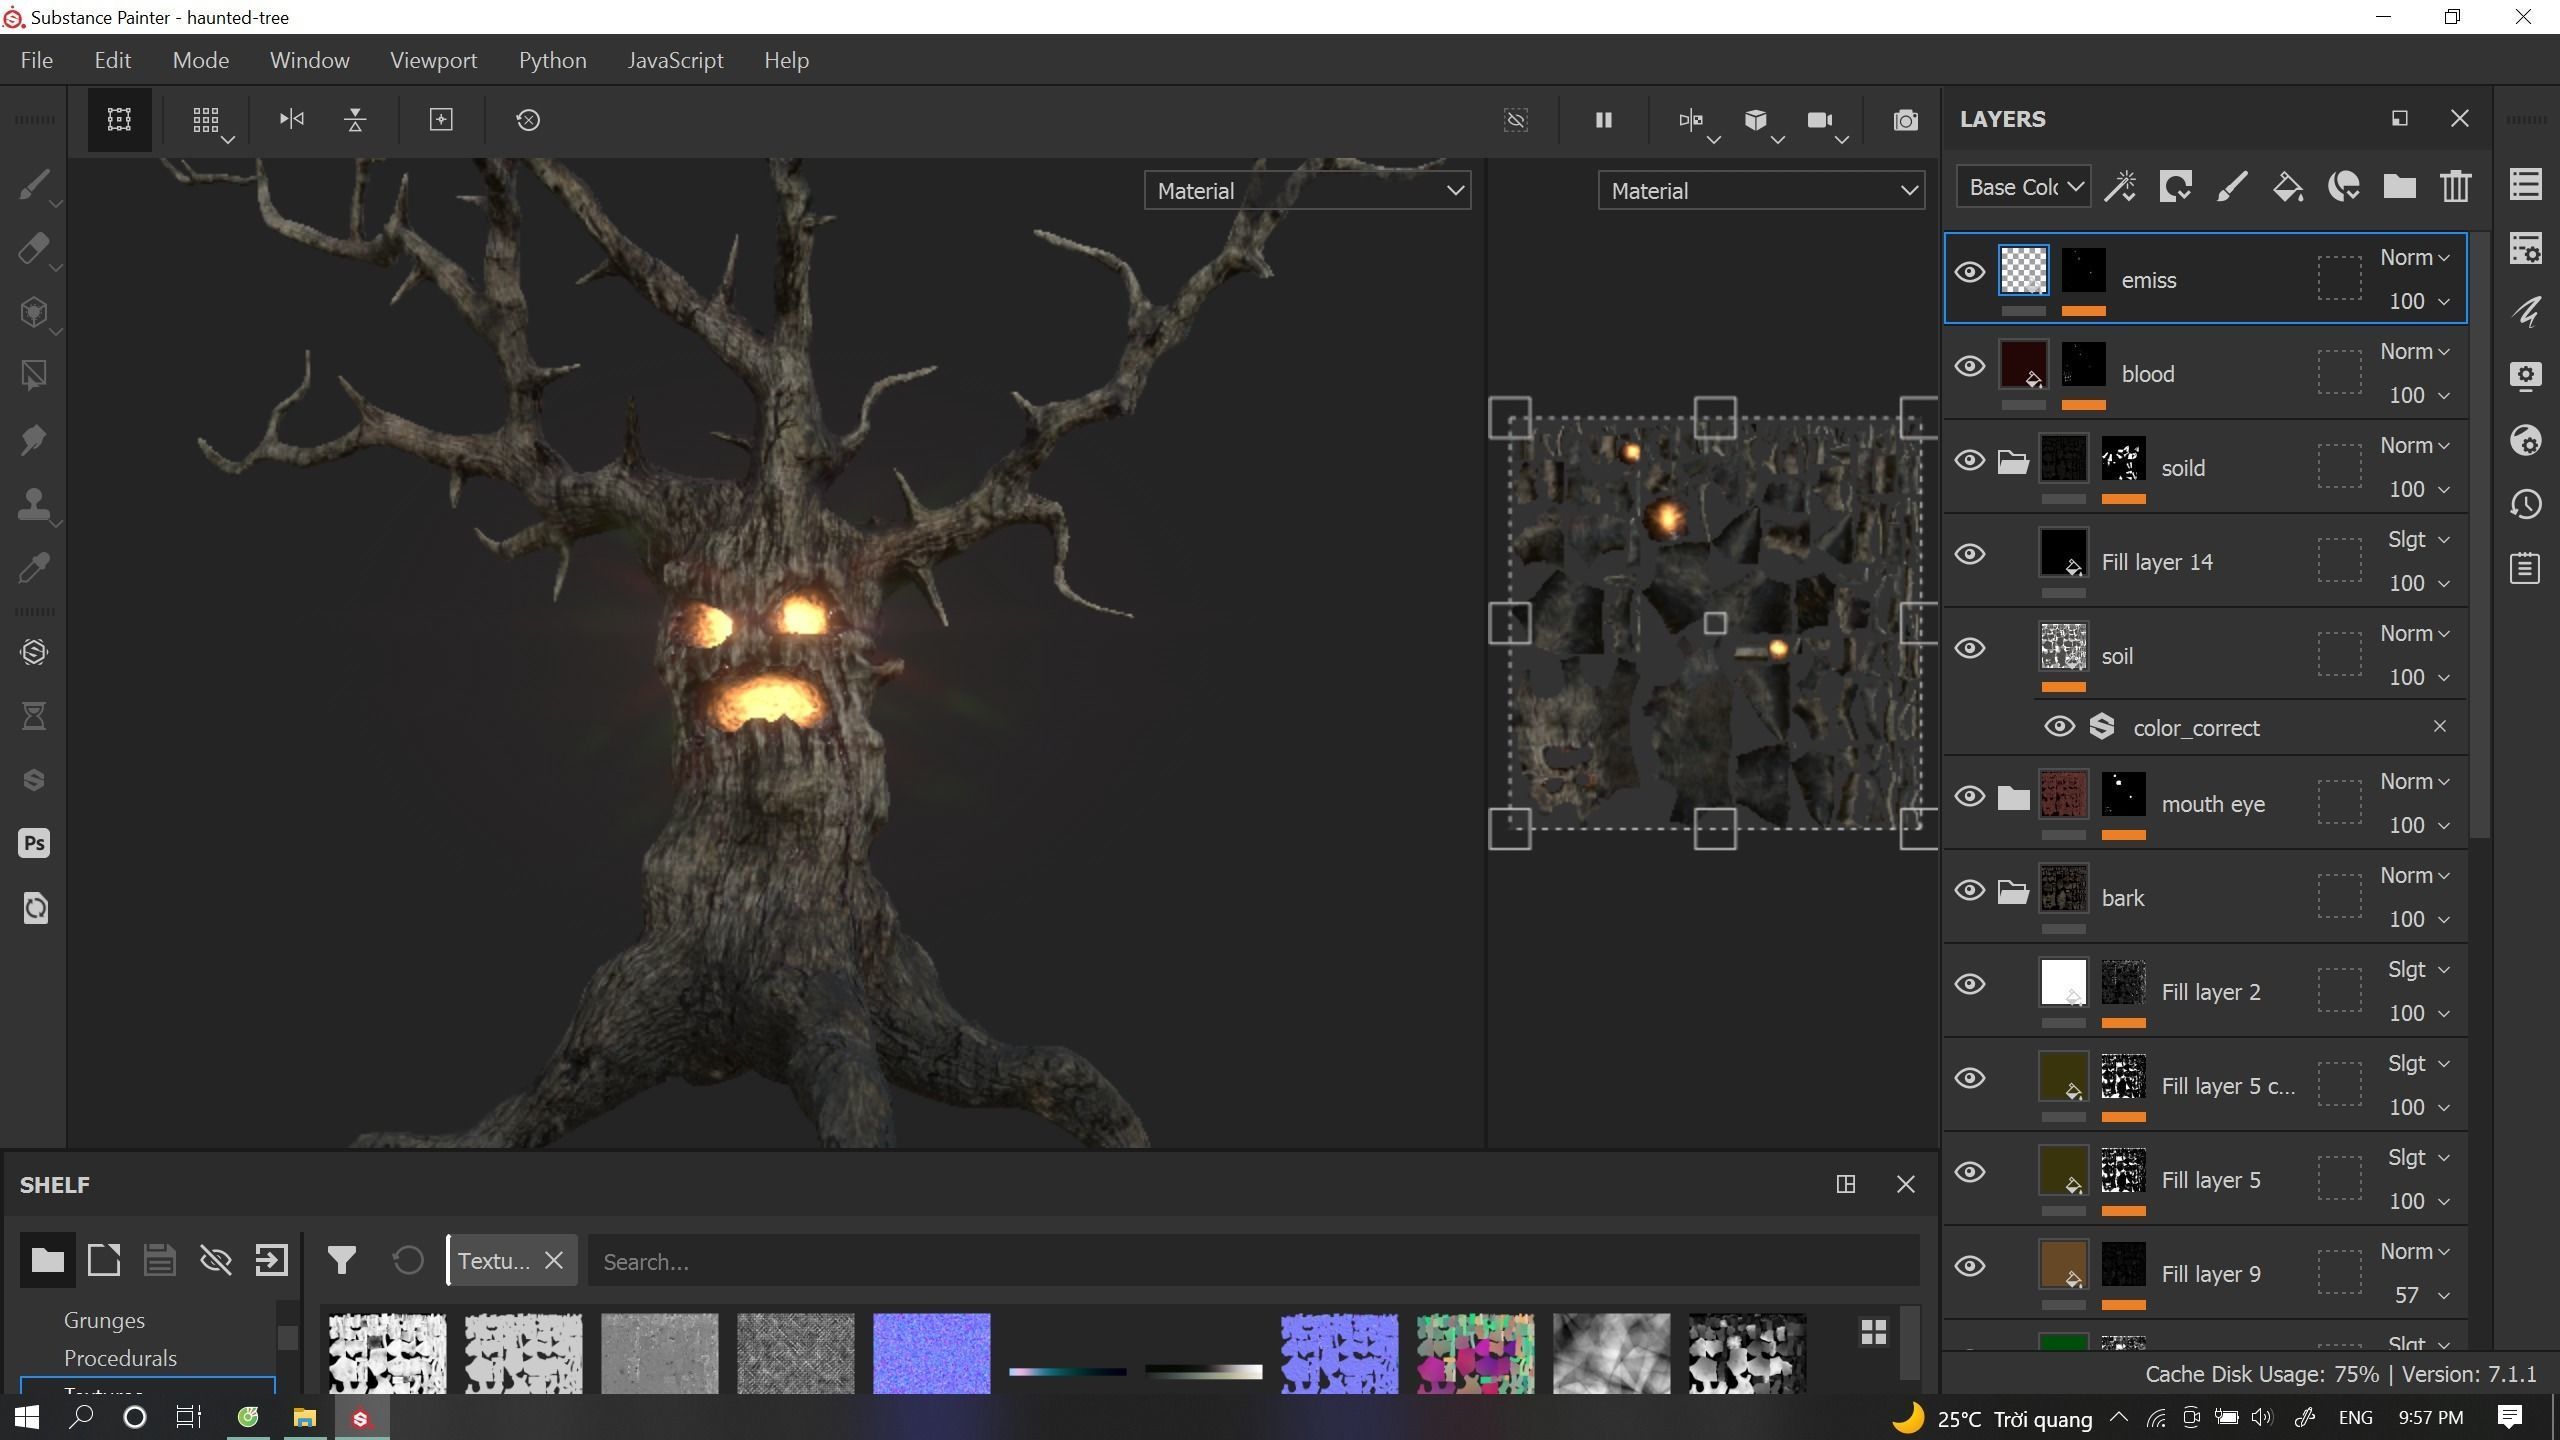Pause engine rendering

tap(1603, 120)
